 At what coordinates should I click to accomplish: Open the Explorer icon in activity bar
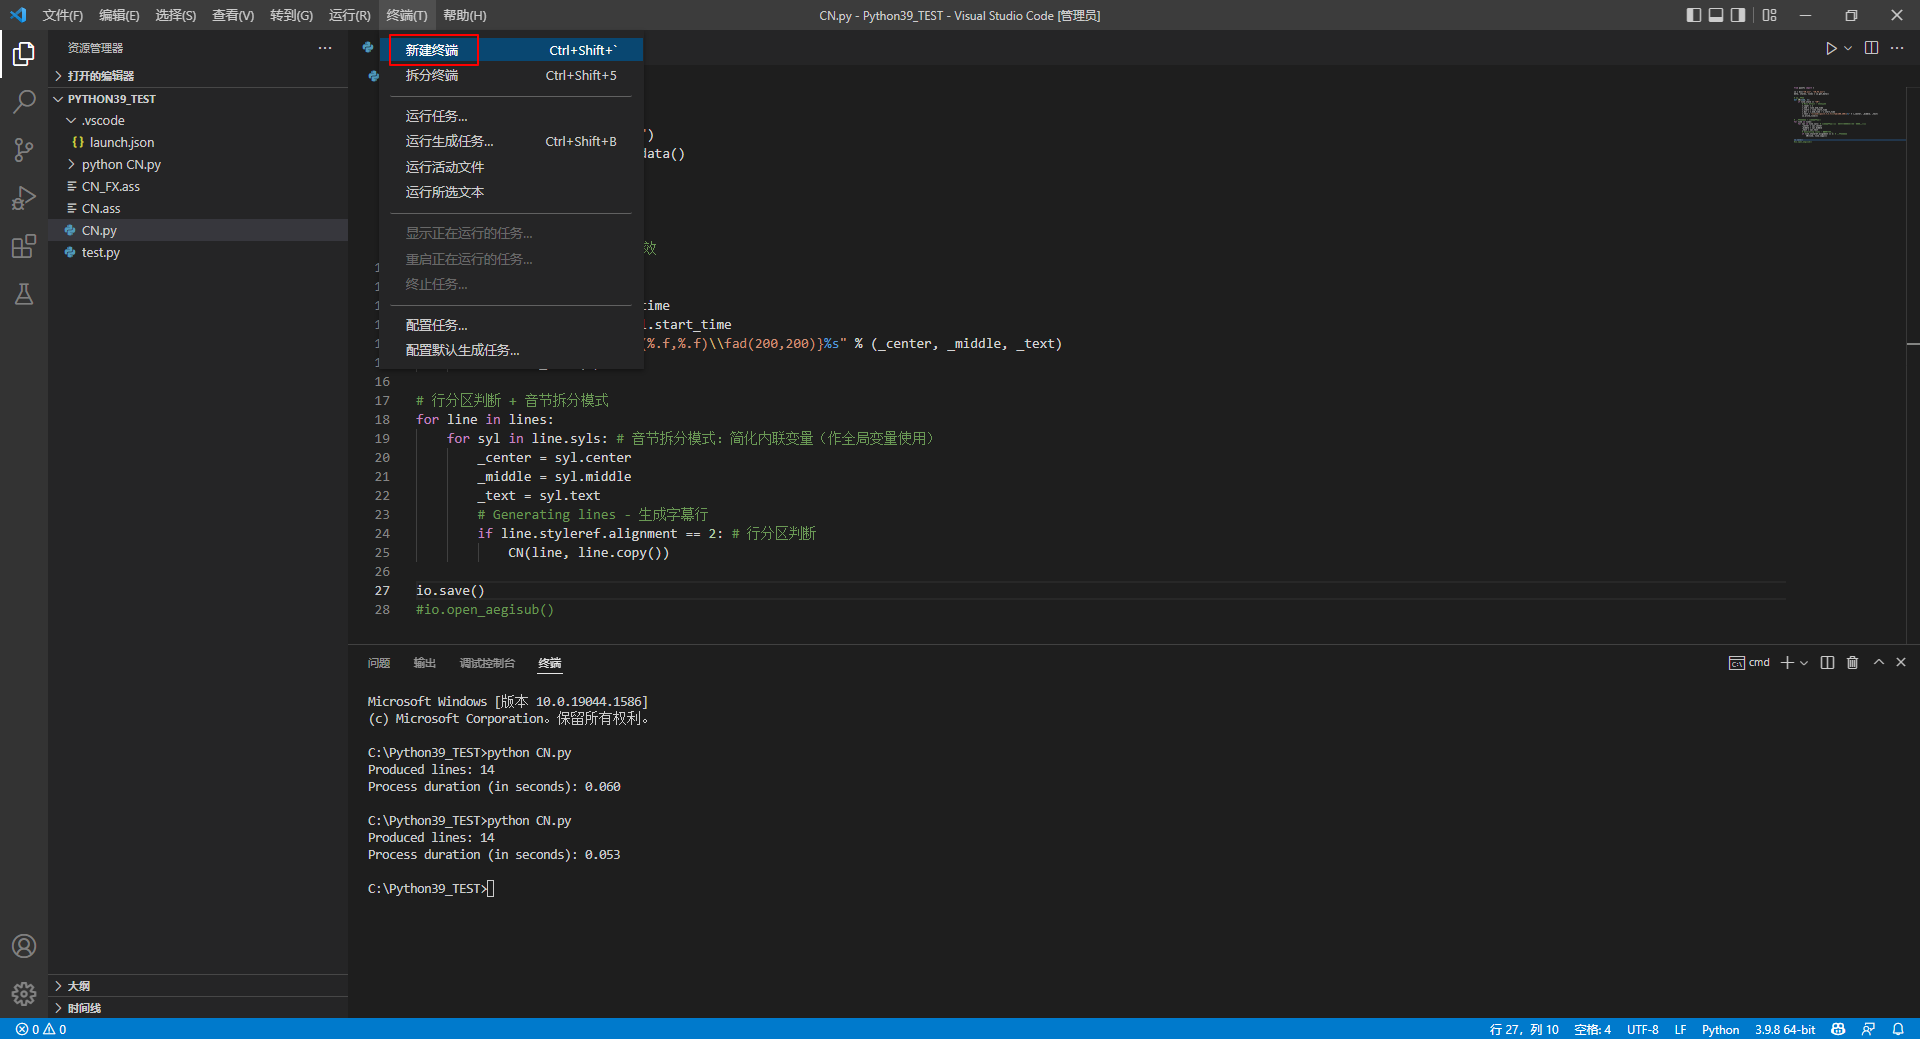(x=24, y=55)
